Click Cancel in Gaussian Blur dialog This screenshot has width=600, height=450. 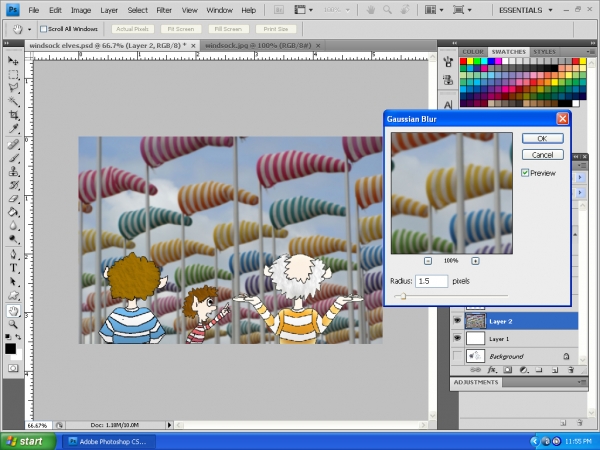coord(543,155)
